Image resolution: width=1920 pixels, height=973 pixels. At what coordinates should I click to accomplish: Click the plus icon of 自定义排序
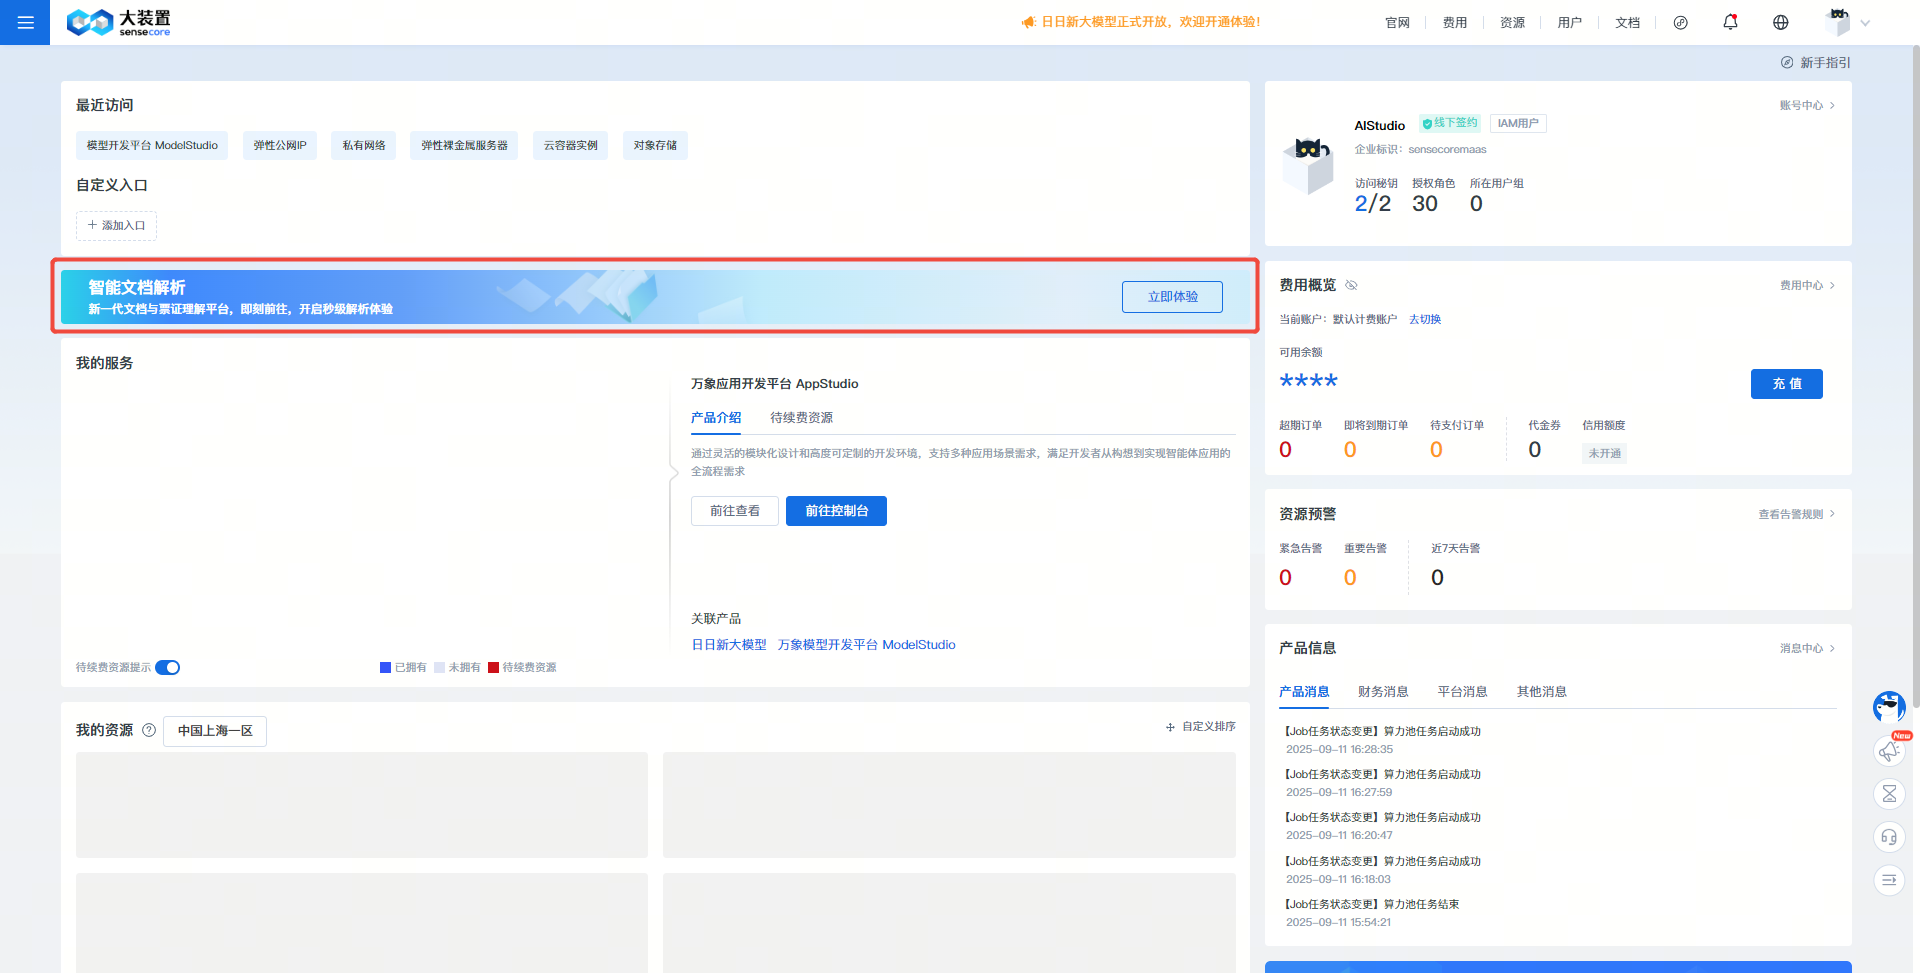(x=1170, y=727)
